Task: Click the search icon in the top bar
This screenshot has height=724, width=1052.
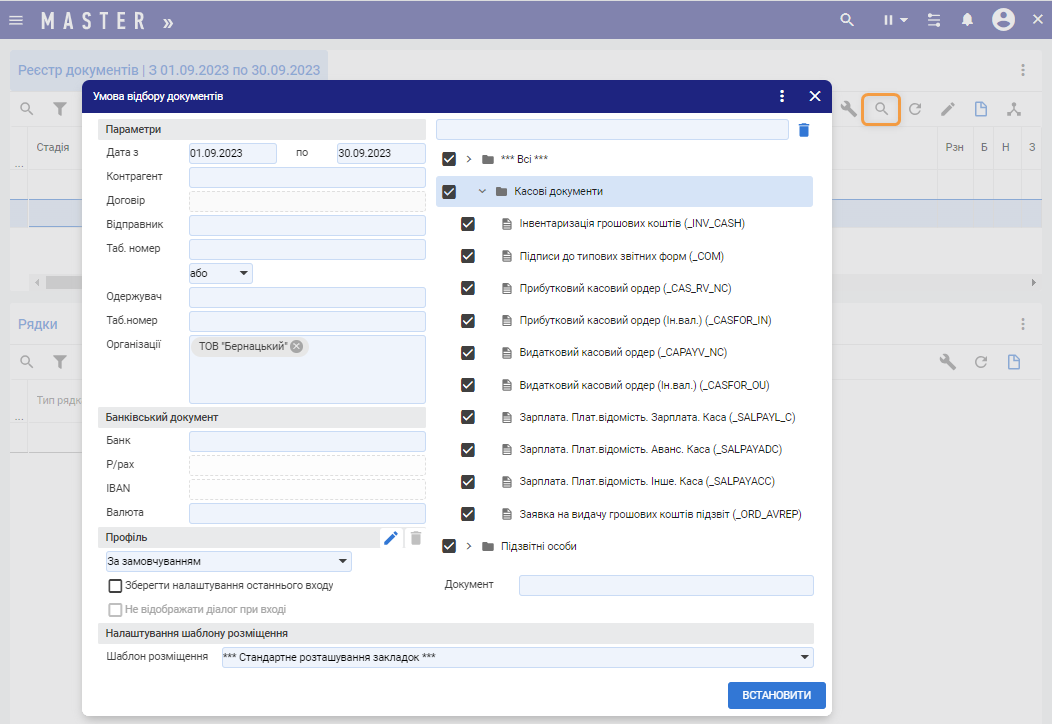Action: pos(847,20)
